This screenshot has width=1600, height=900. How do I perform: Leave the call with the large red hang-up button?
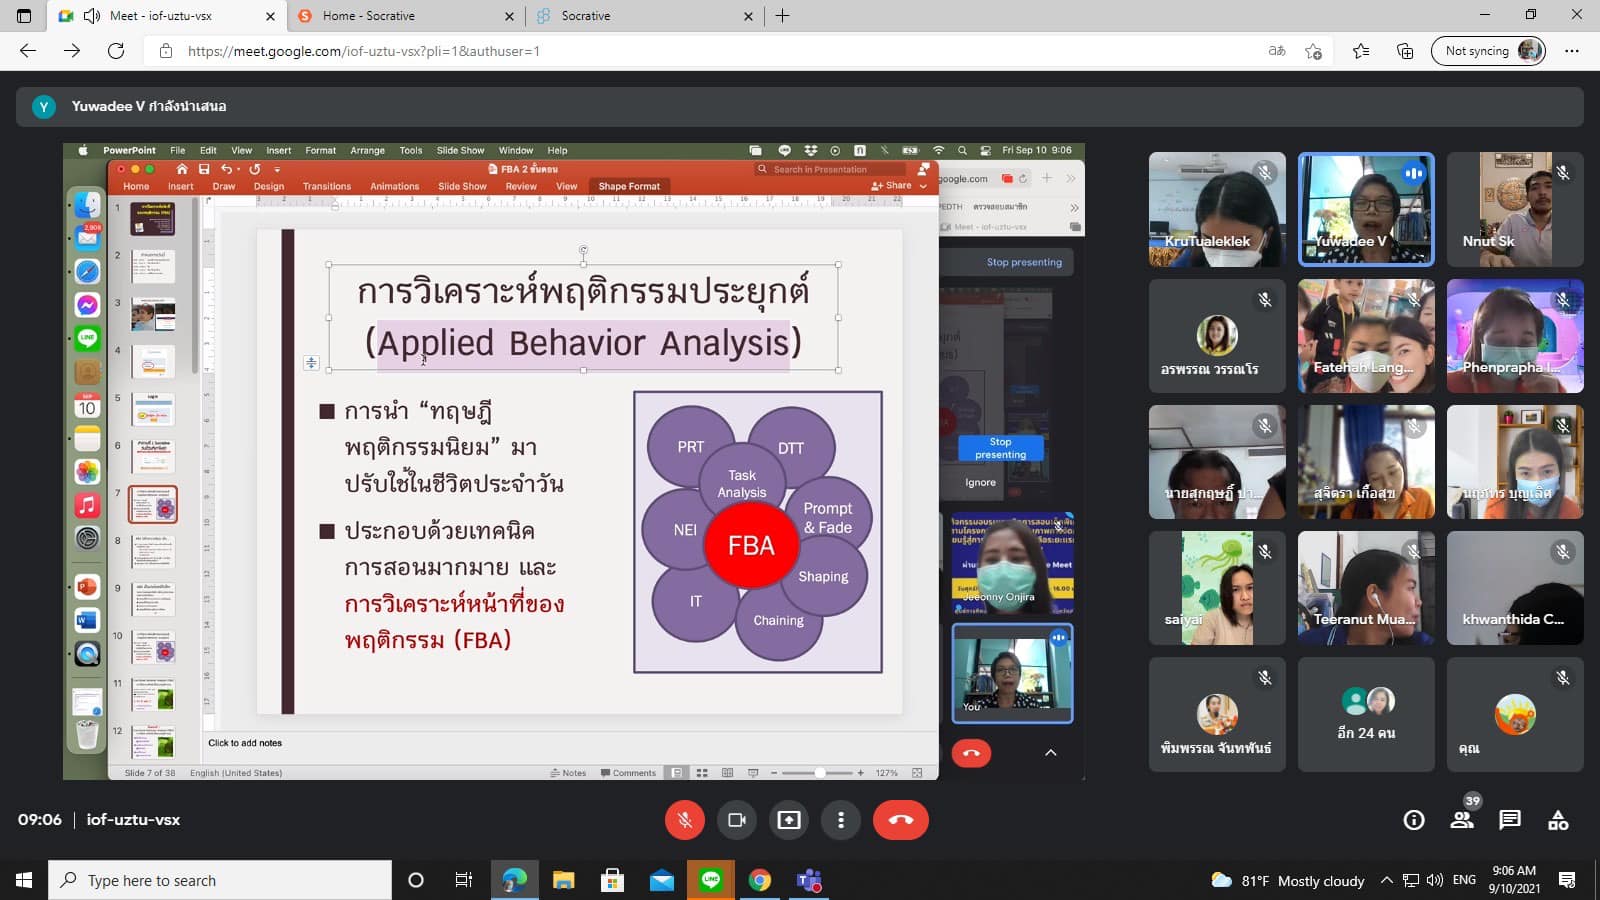901,820
